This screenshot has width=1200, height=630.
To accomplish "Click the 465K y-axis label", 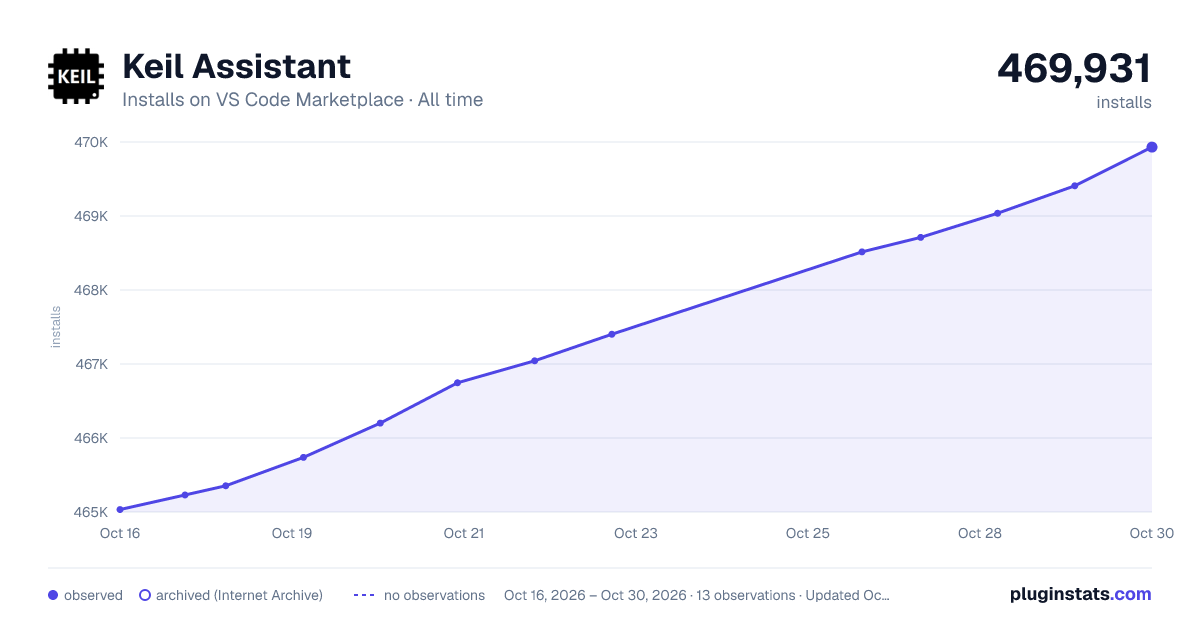I will click(x=91, y=512).
